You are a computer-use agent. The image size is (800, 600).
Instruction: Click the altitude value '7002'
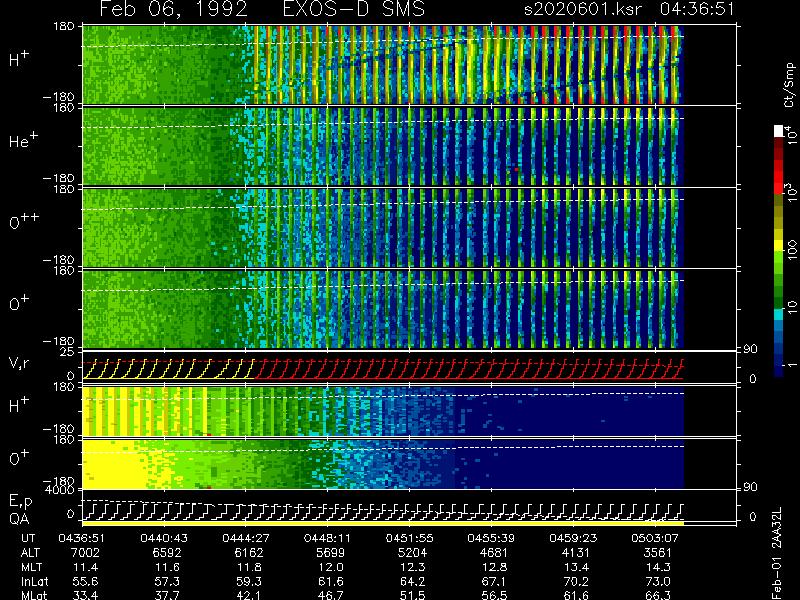(86, 553)
